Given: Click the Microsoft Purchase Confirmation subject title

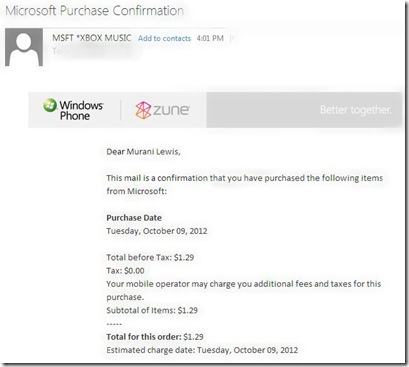Looking at the screenshot, I should point(95,11).
